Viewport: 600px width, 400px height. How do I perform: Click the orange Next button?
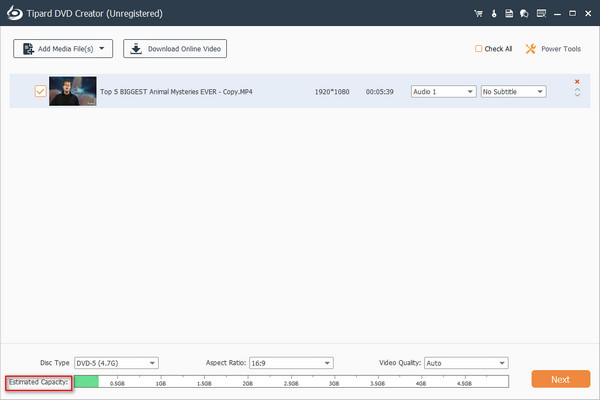click(561, 379)
